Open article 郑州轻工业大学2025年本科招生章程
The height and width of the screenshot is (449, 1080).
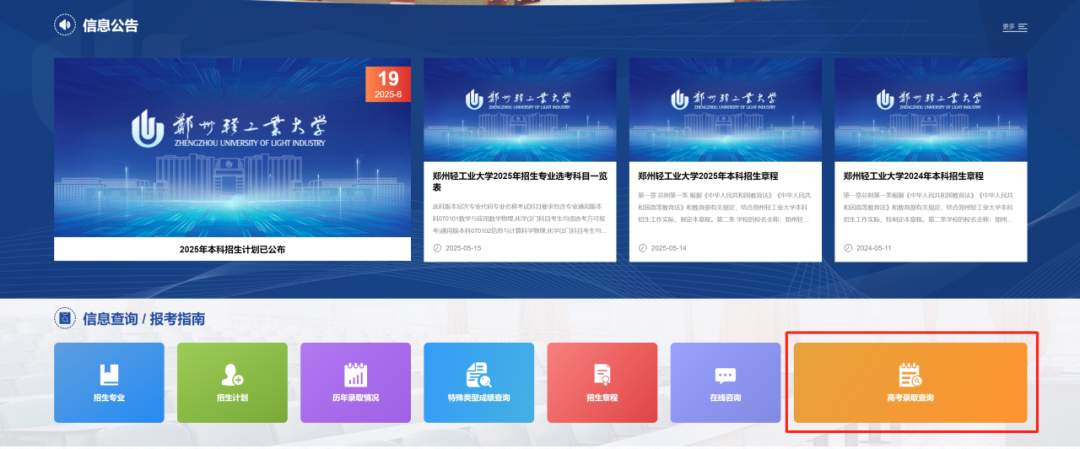click(708, 176)
